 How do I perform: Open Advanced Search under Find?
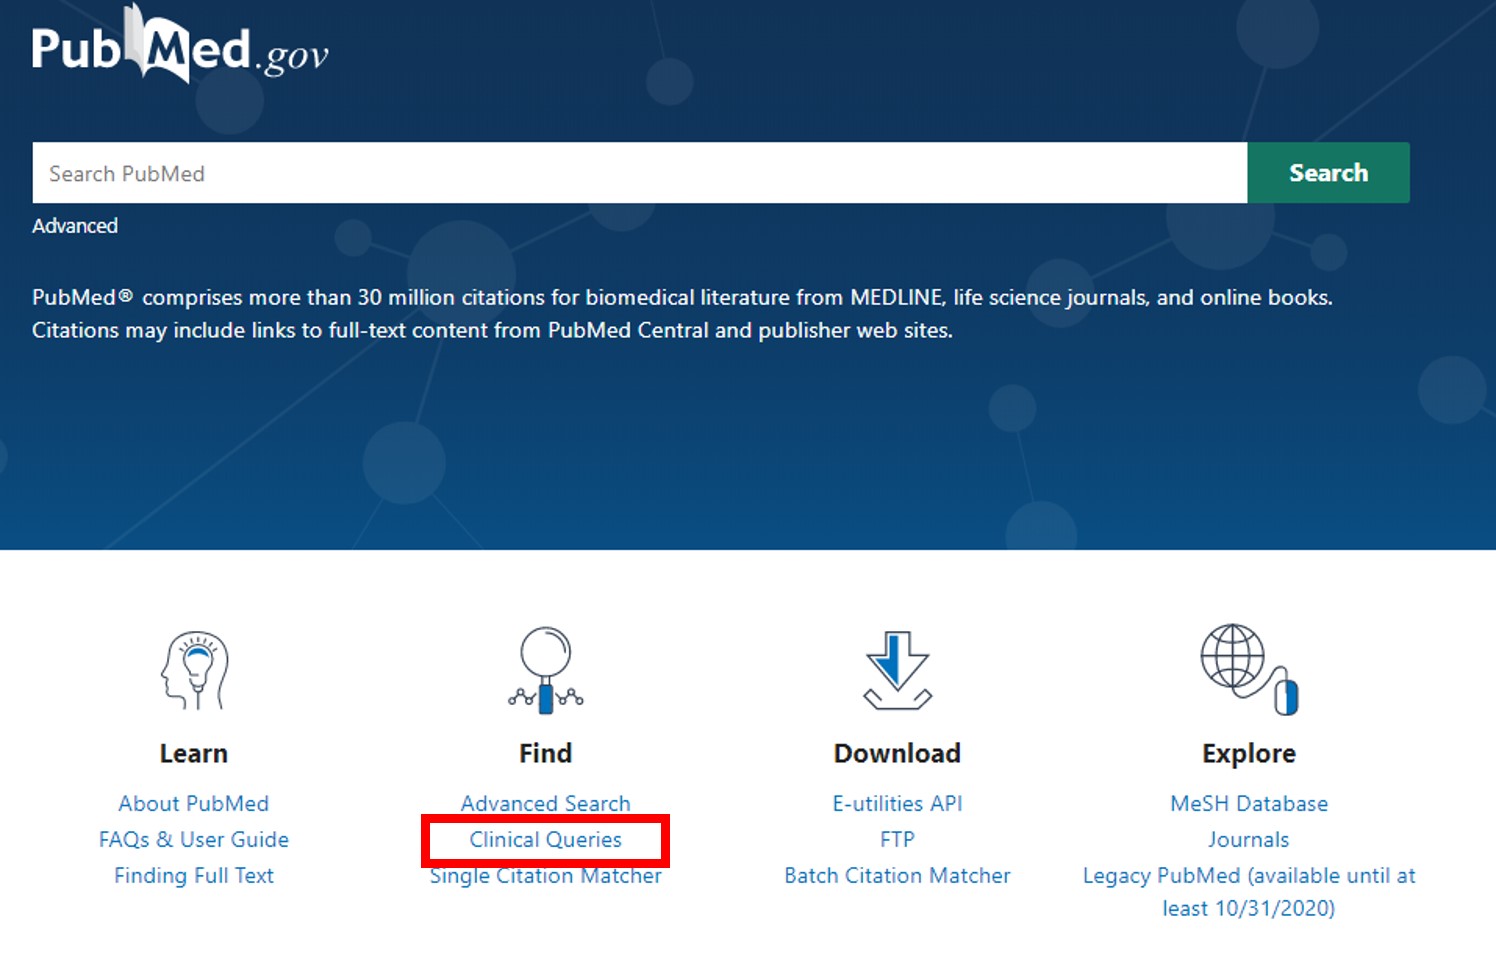coord(545,803)
